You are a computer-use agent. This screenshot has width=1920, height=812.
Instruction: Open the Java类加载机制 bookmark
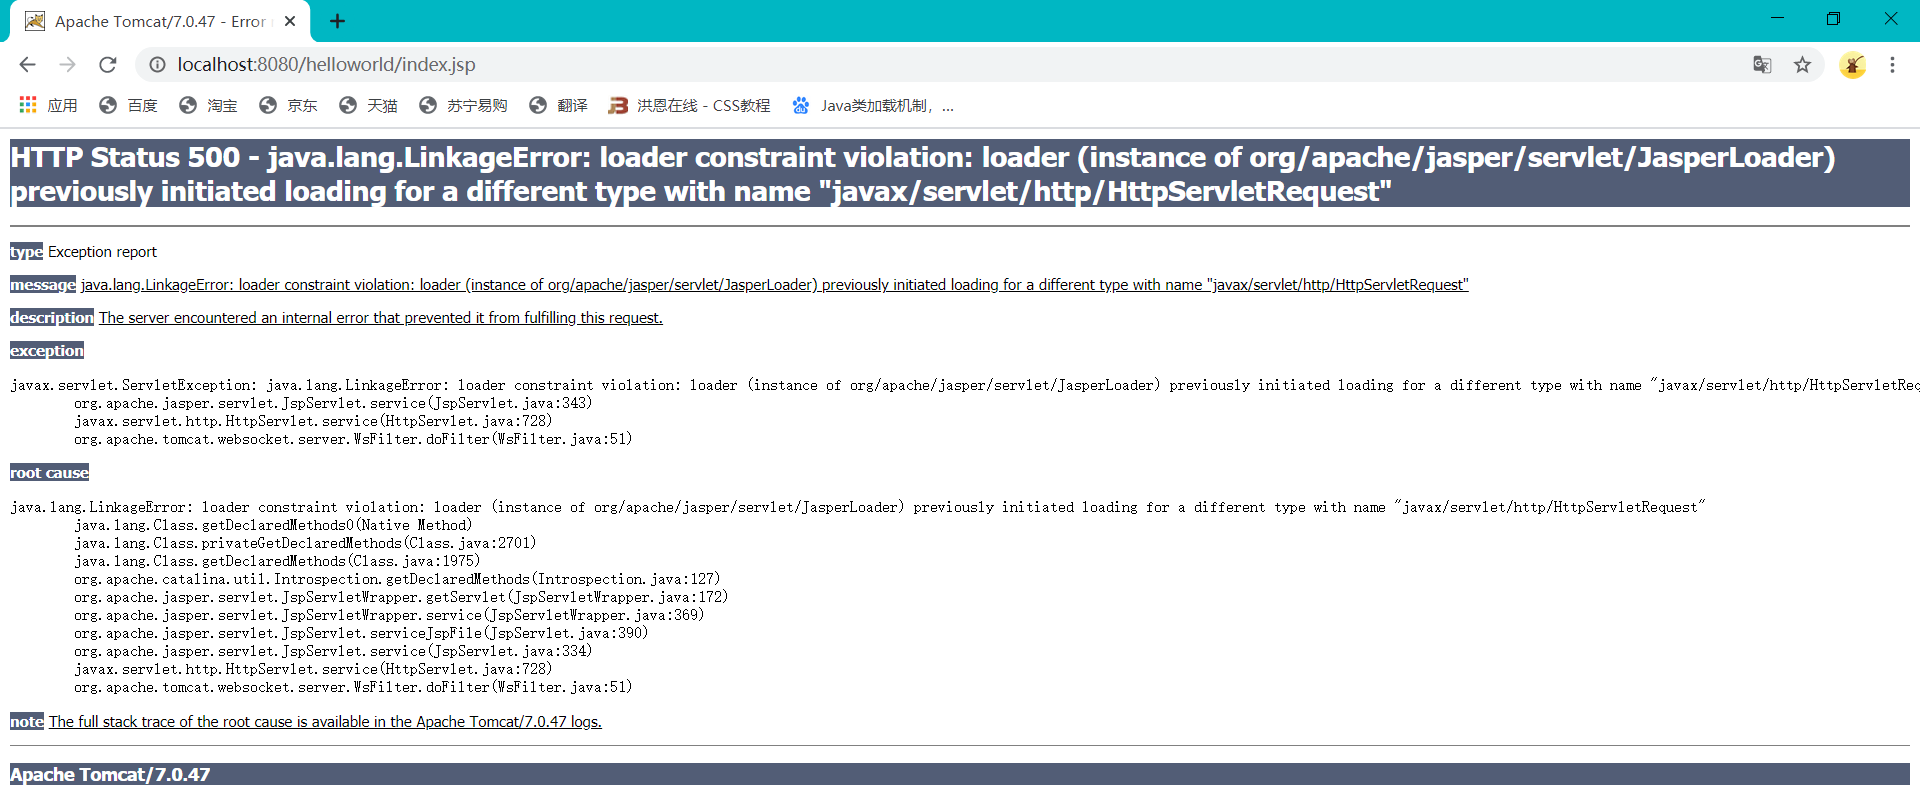[x=873, y=105]
